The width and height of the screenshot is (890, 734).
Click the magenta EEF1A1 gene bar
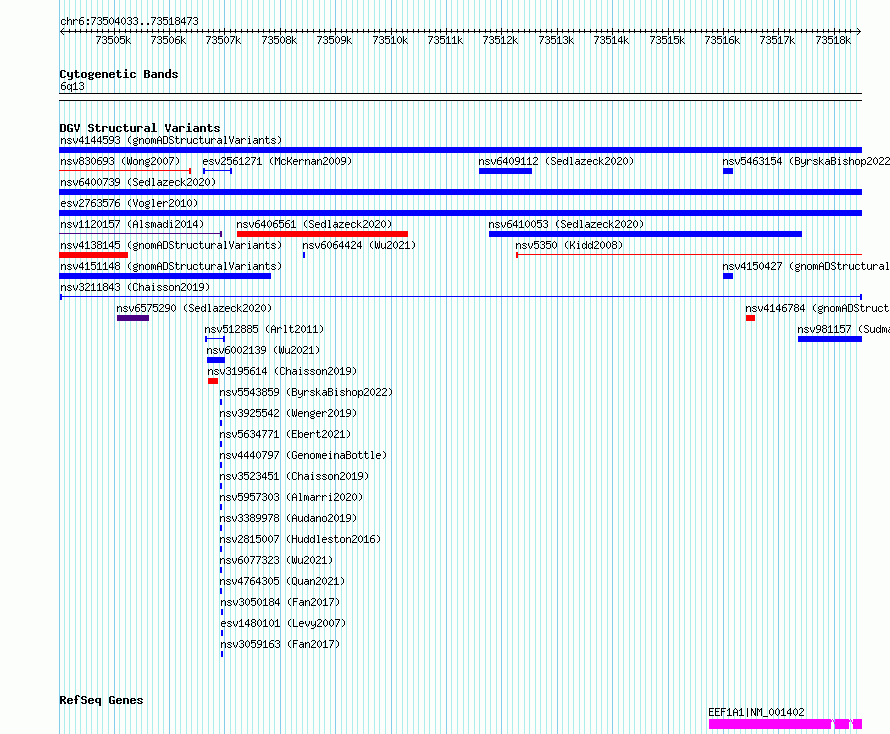pos(786,724)
